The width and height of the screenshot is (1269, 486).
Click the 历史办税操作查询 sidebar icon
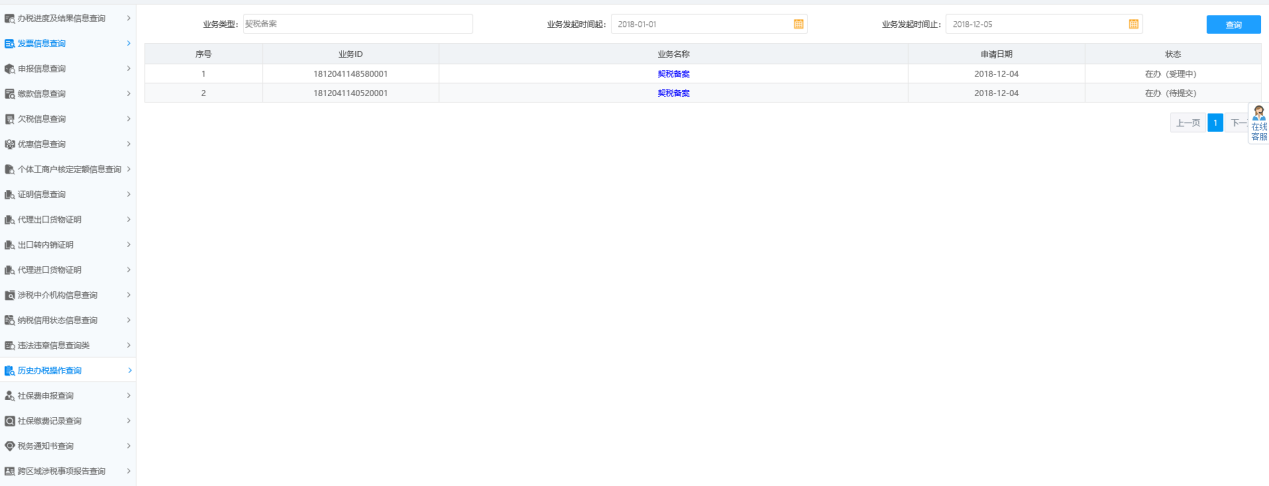(x=9, y=371)
